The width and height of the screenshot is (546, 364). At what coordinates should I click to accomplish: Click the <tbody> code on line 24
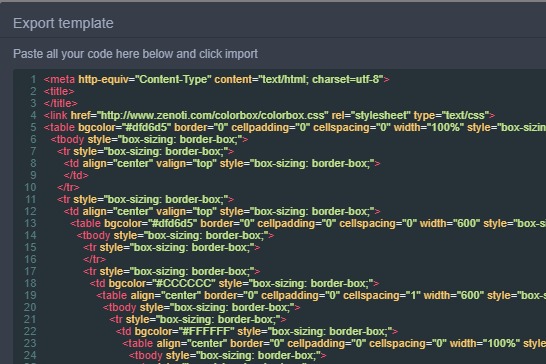click(228, 356)
